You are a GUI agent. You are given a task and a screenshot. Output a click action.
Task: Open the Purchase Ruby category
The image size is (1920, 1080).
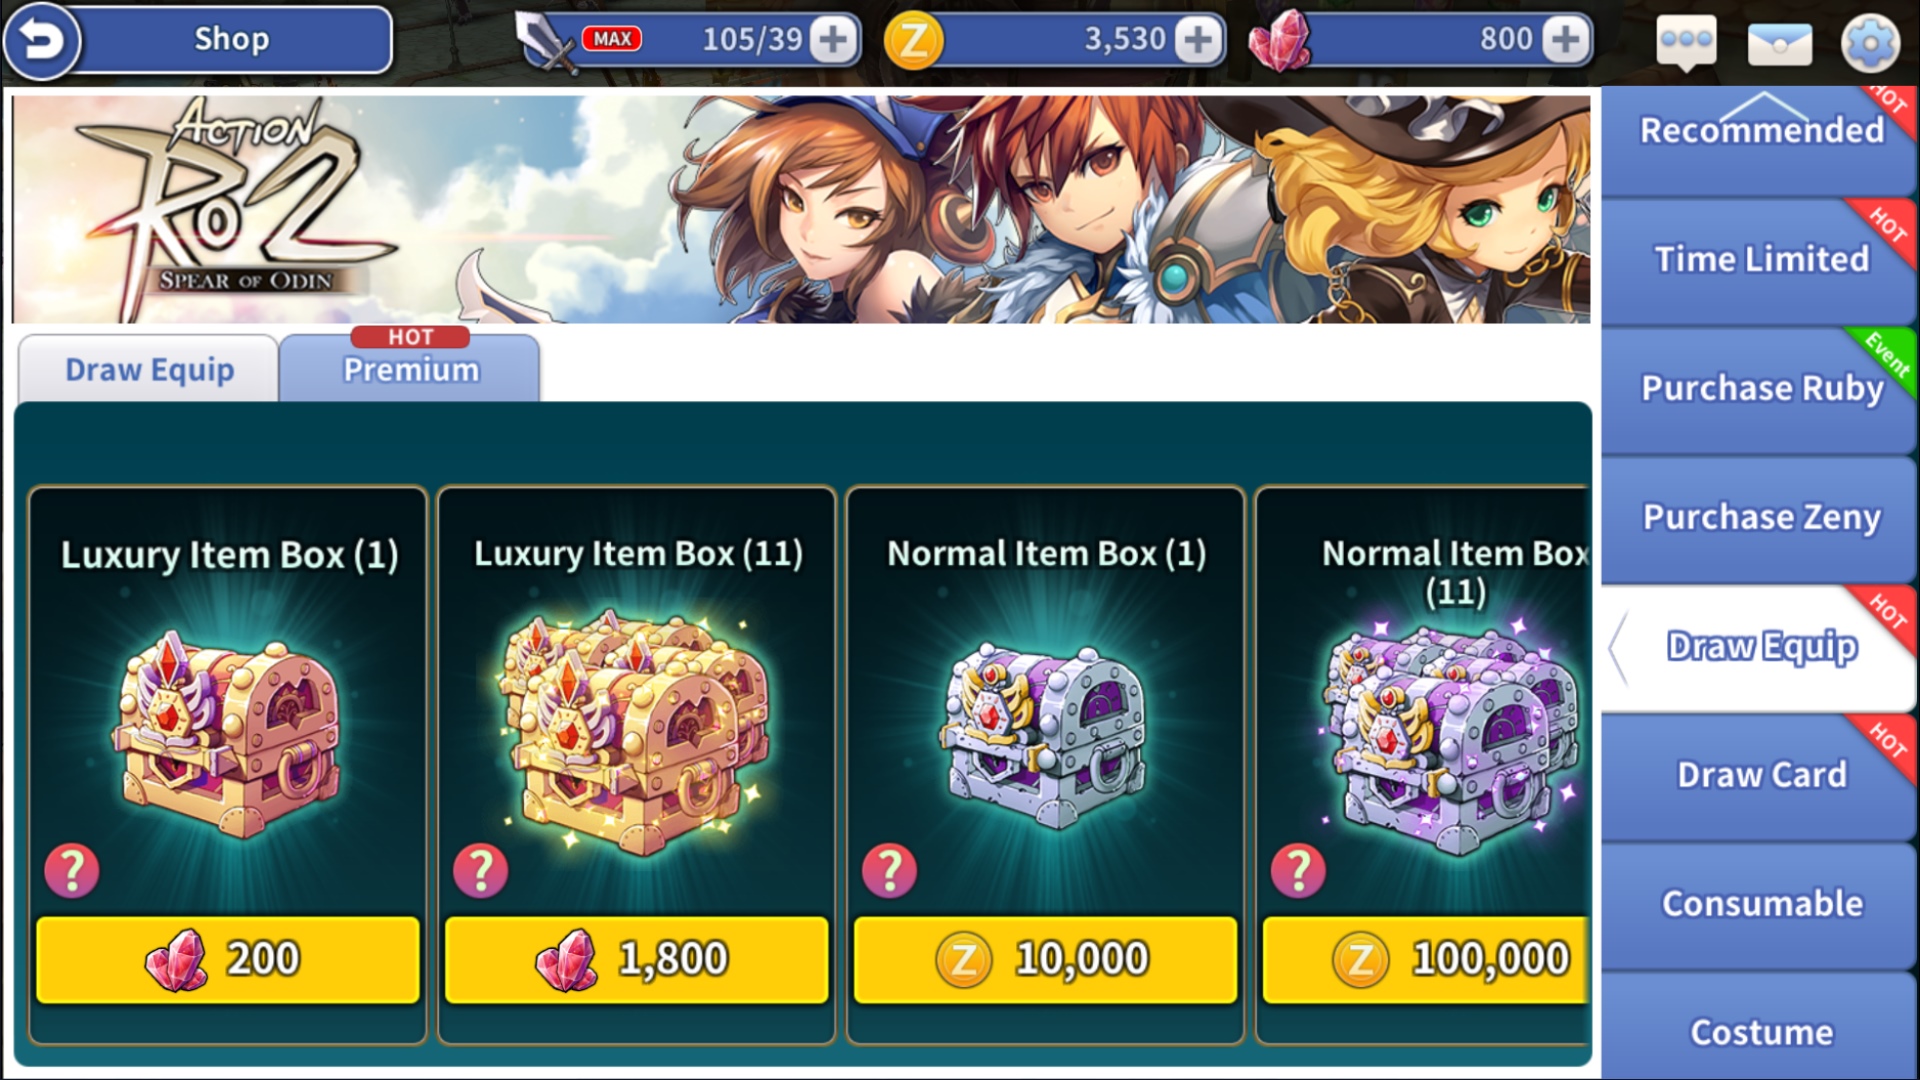pyautogui.click(x=1760, y=388)
